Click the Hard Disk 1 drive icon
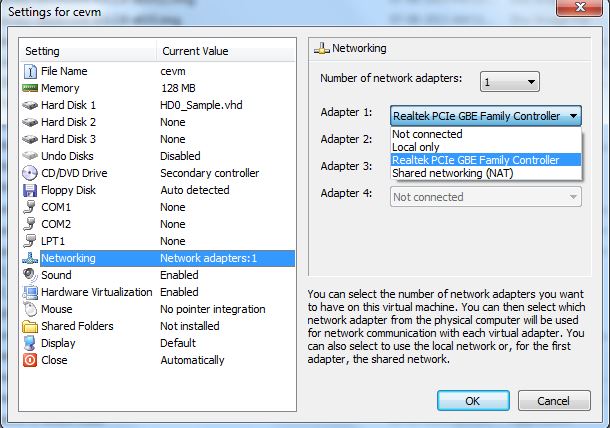 click(x=30, y=105)
